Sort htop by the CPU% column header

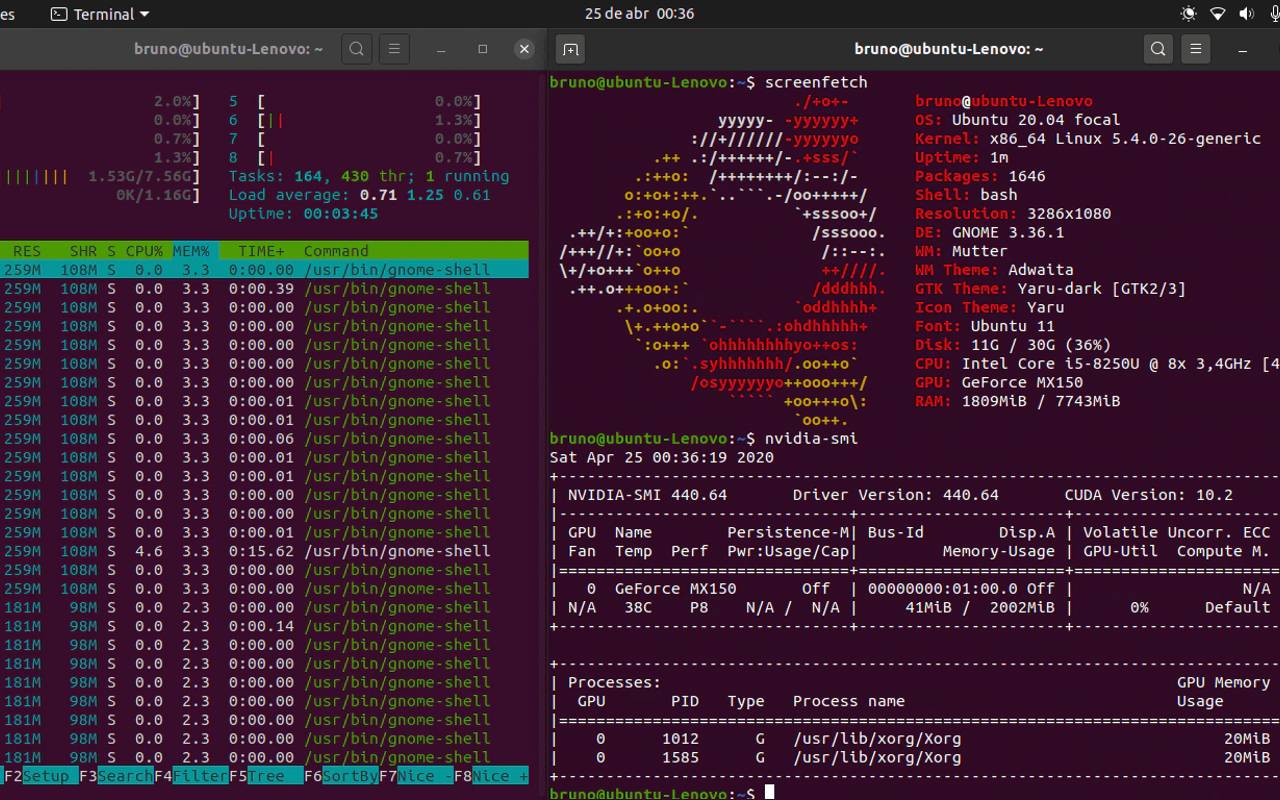tap(144, 251)
